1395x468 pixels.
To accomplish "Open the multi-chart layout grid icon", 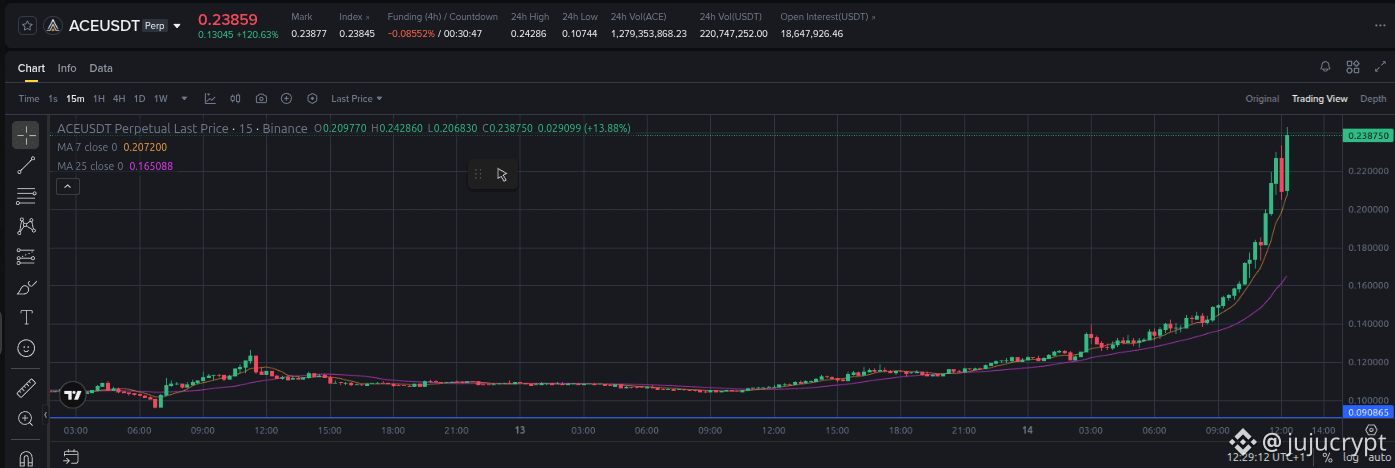I will click(1353, 68).
